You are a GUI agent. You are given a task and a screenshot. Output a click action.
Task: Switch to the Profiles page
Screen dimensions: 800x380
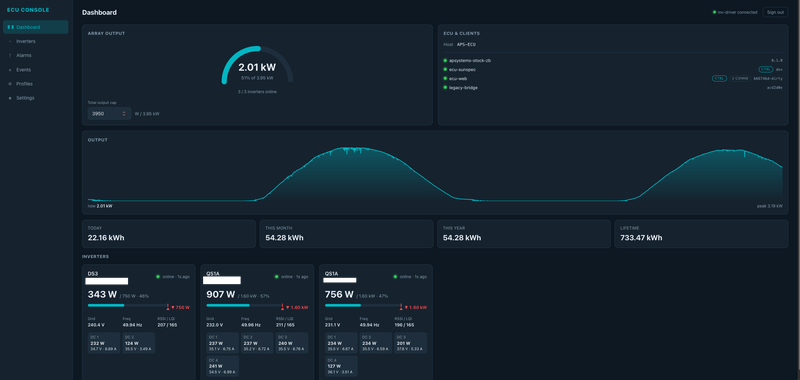pos(35,84)
